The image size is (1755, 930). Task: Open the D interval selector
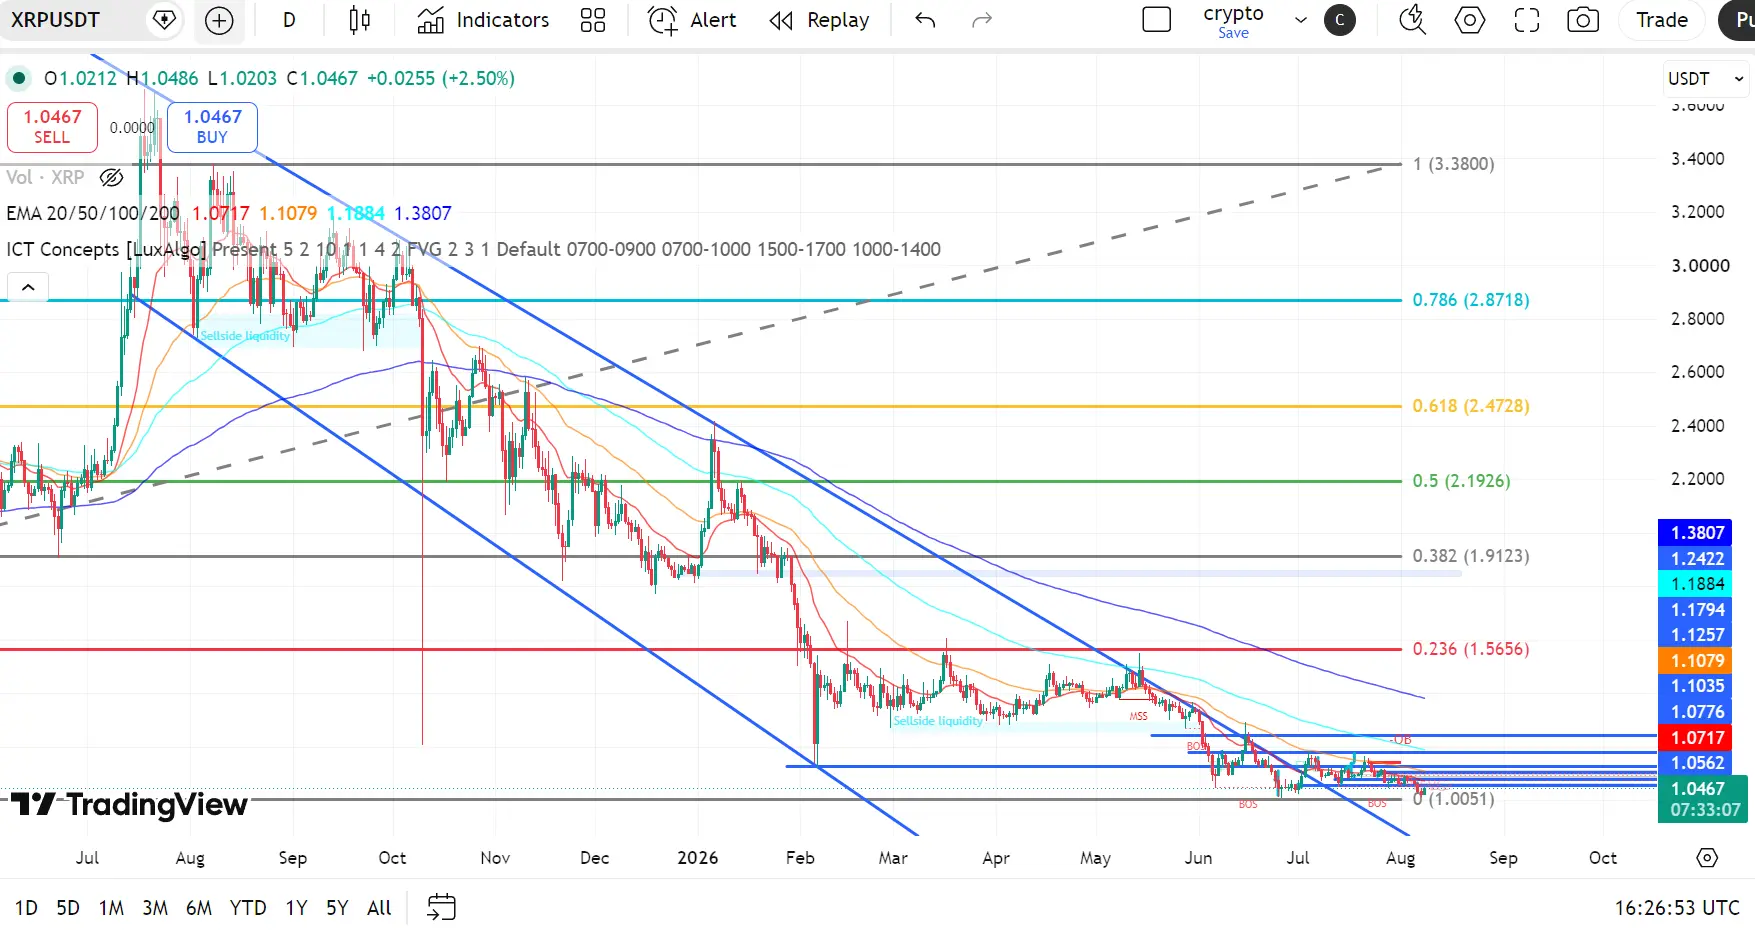click(x=289, y=20)
